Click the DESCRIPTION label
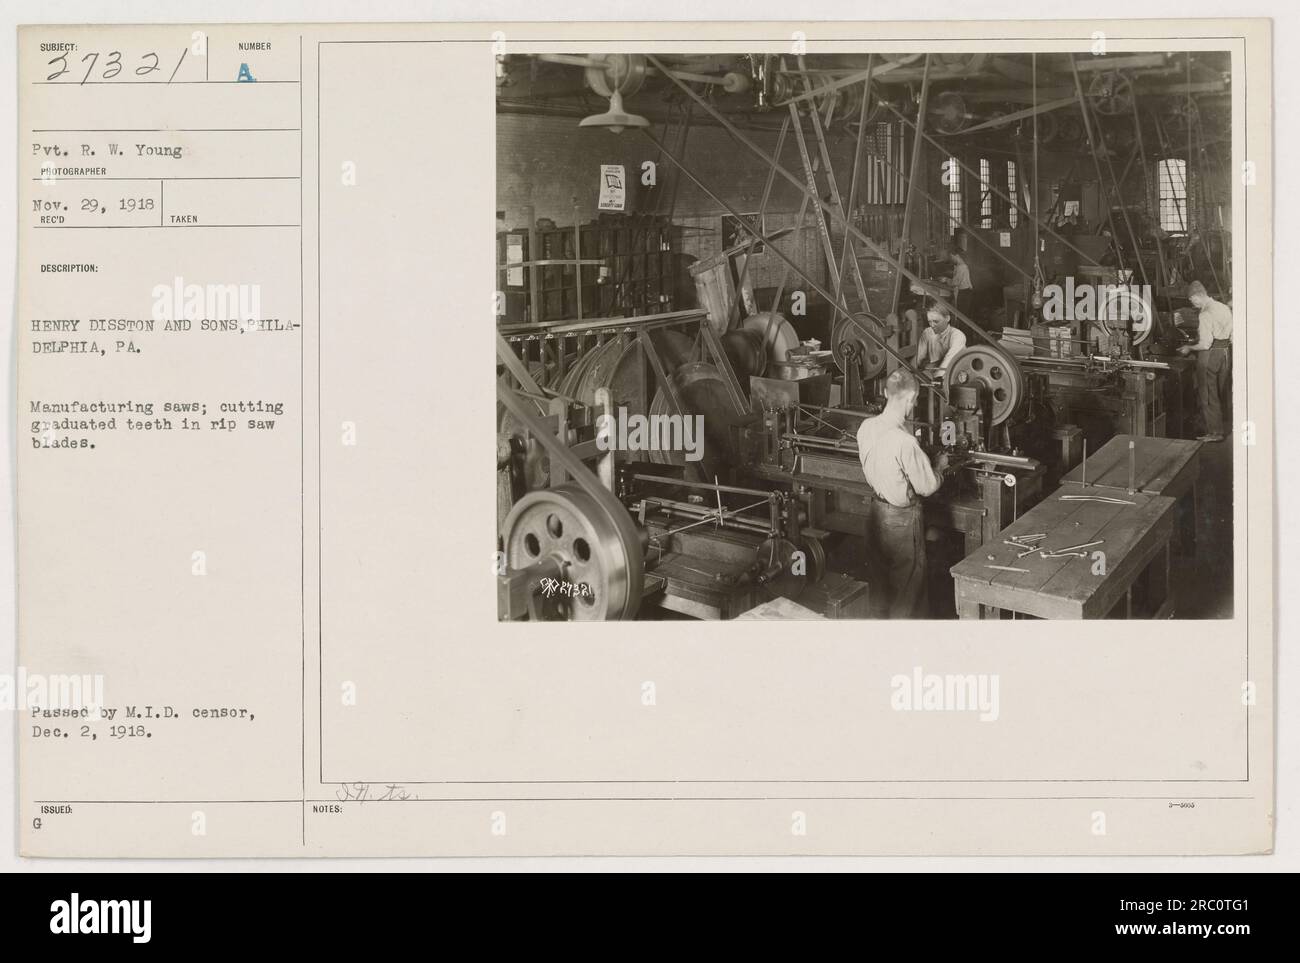 [69, 268]
